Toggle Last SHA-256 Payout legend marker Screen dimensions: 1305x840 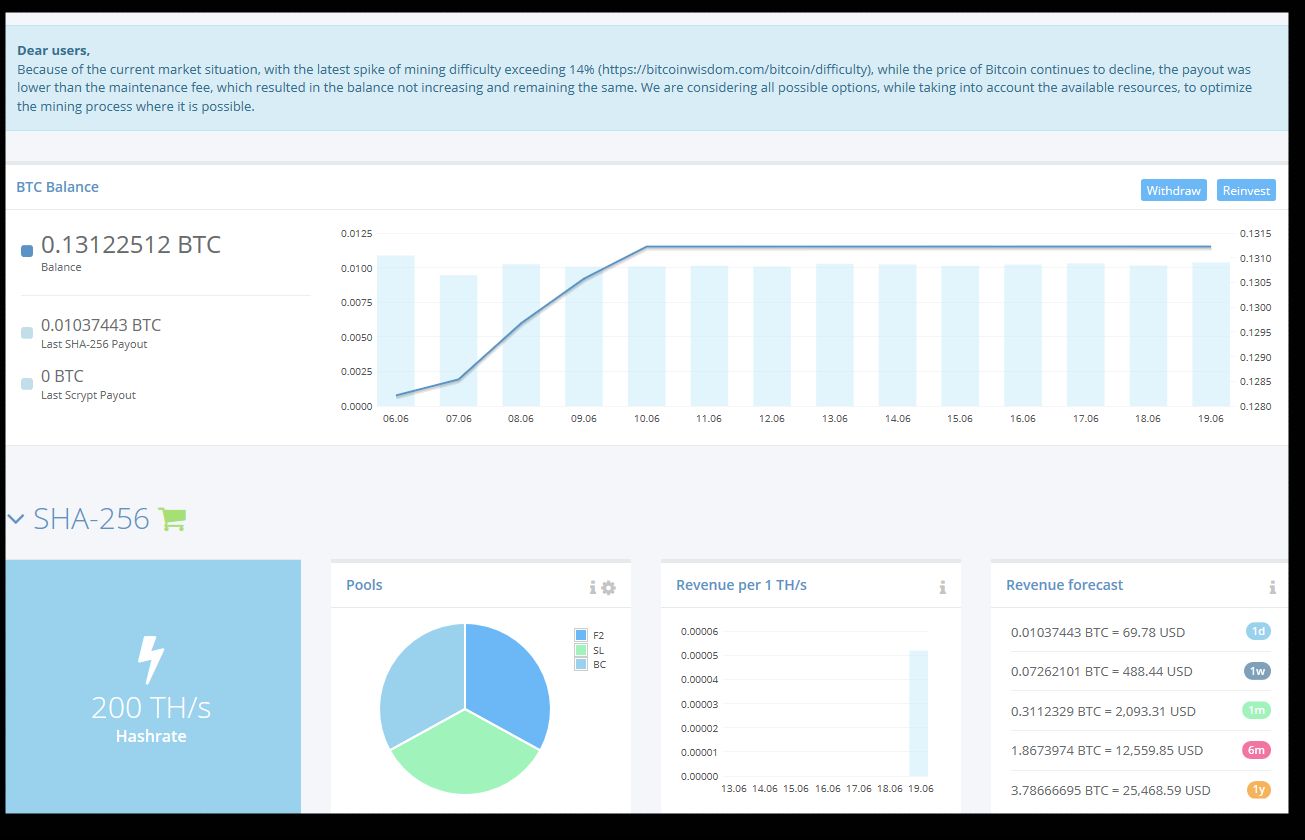27,333
